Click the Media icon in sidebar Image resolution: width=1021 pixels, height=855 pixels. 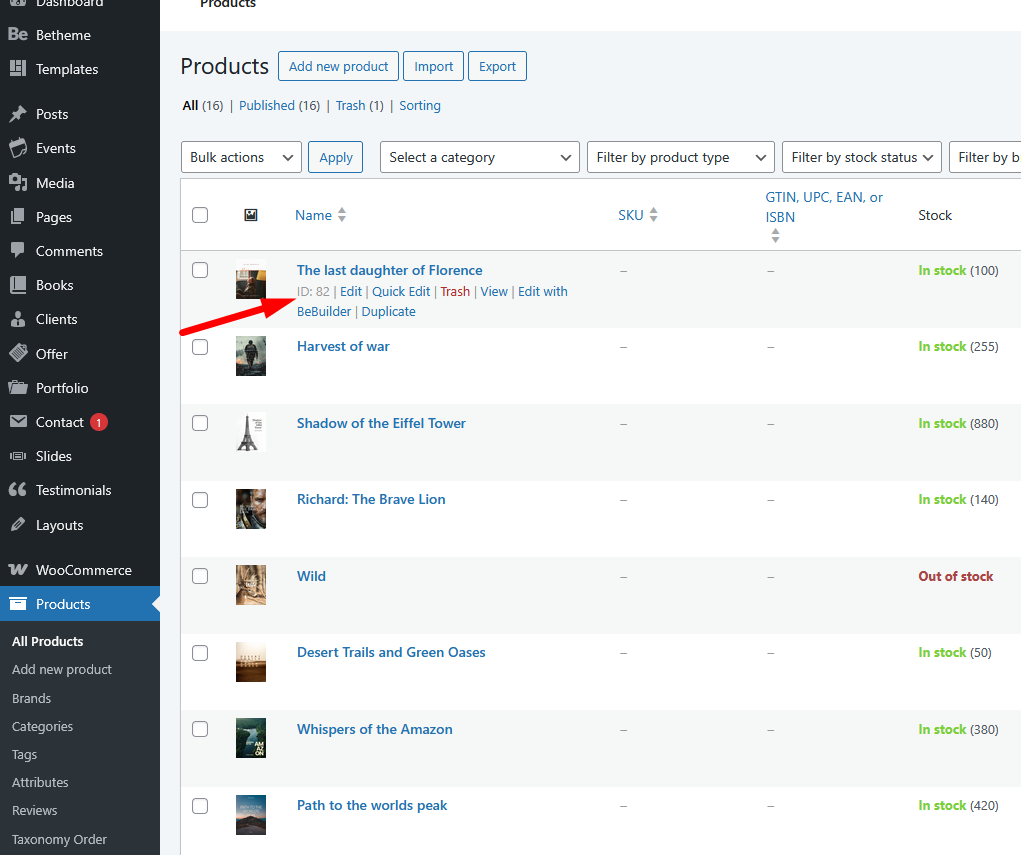18,183
